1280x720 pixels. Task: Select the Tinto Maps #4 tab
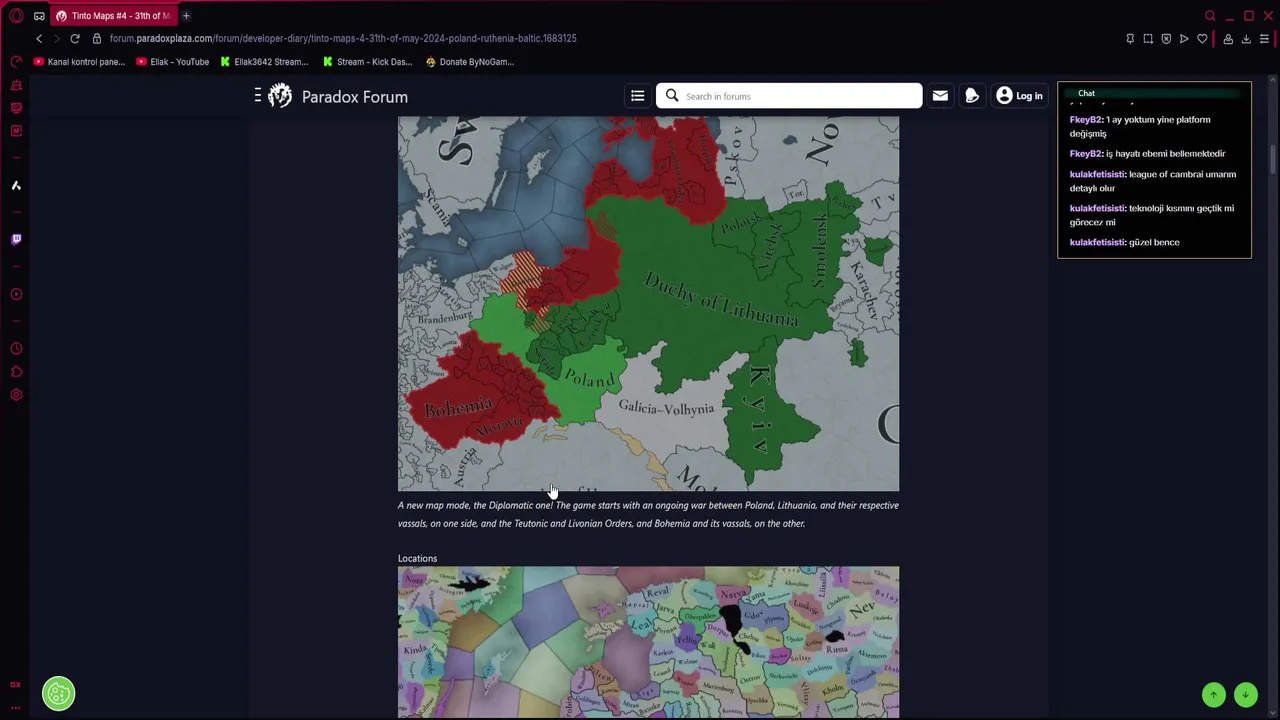113,16
